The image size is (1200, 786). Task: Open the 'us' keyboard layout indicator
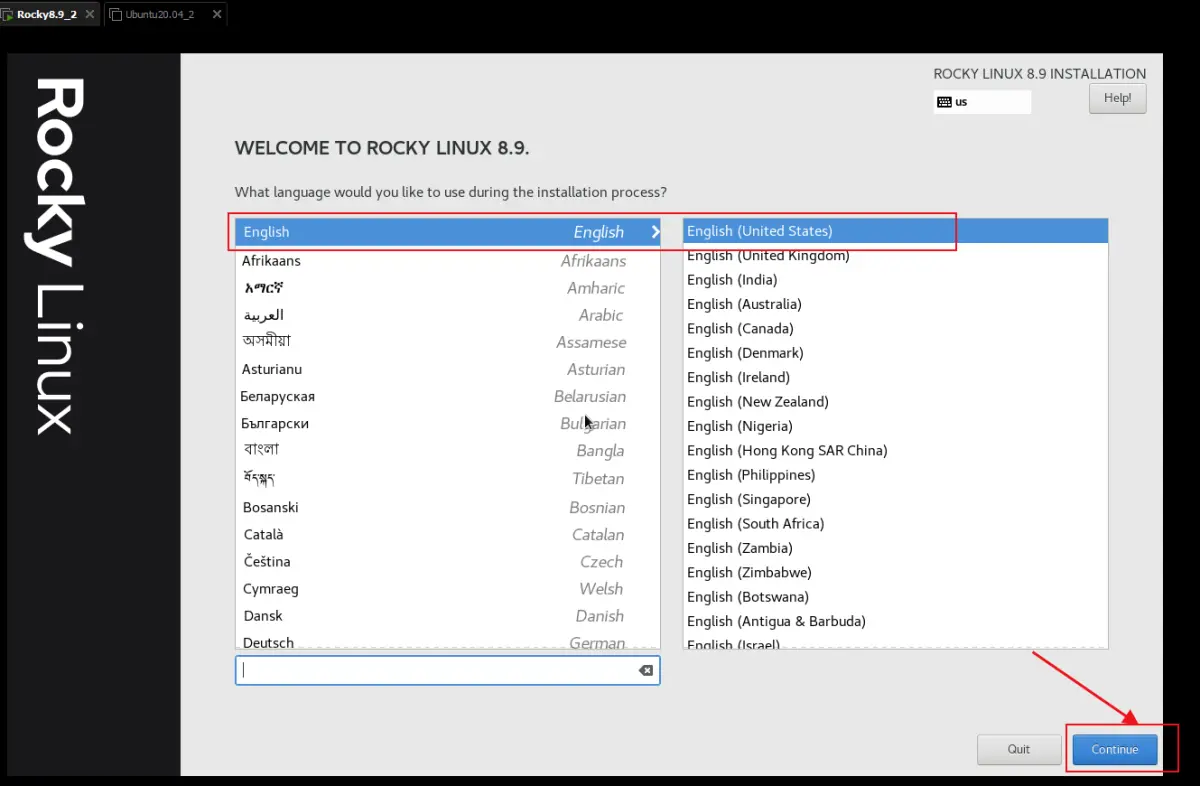click(x=982, y=102)
